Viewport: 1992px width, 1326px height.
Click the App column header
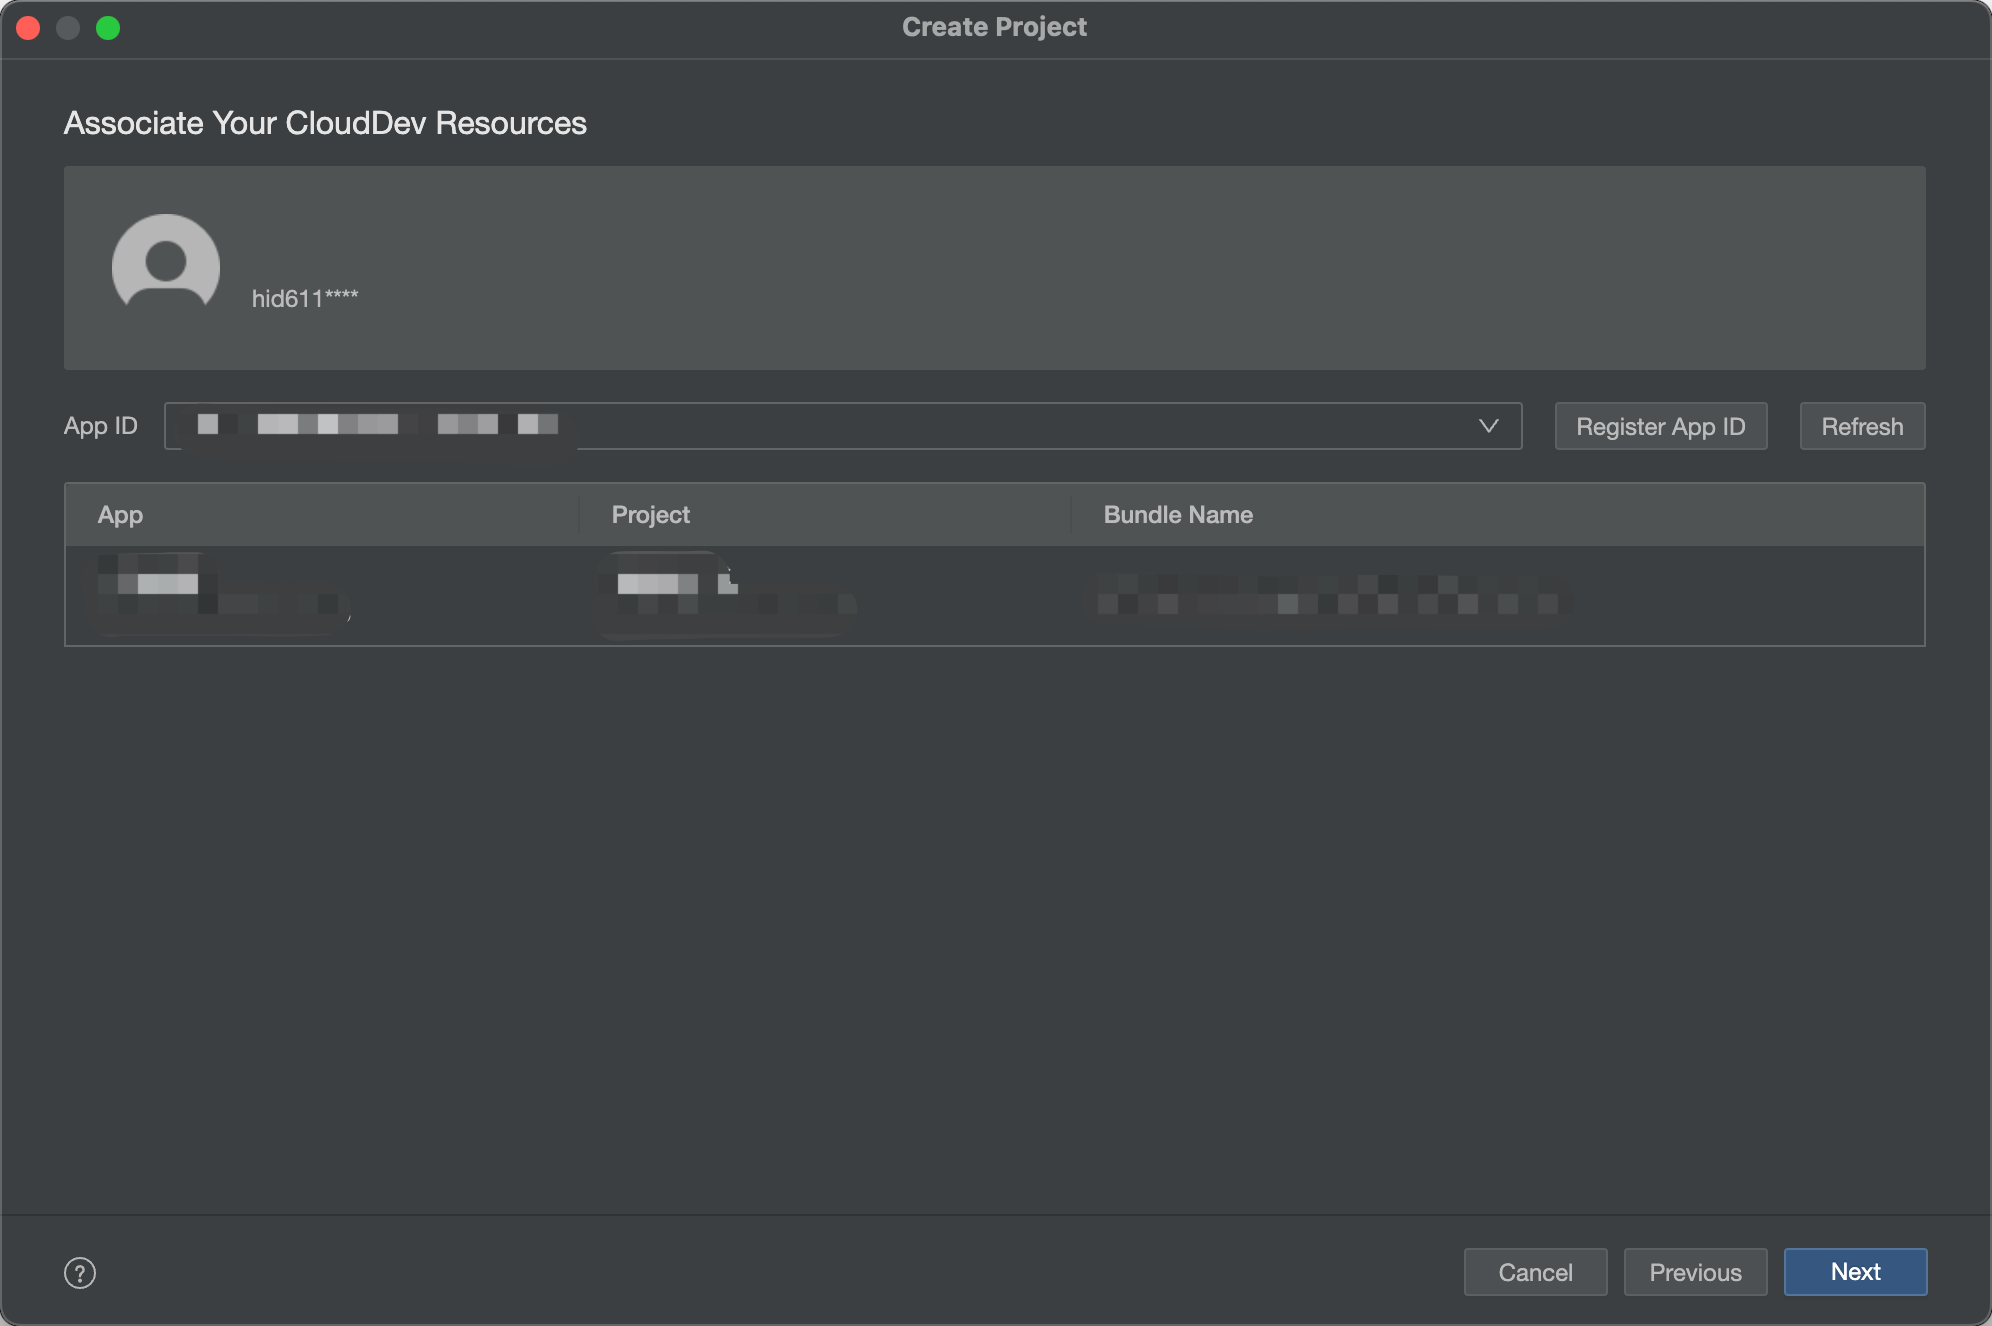120,515
